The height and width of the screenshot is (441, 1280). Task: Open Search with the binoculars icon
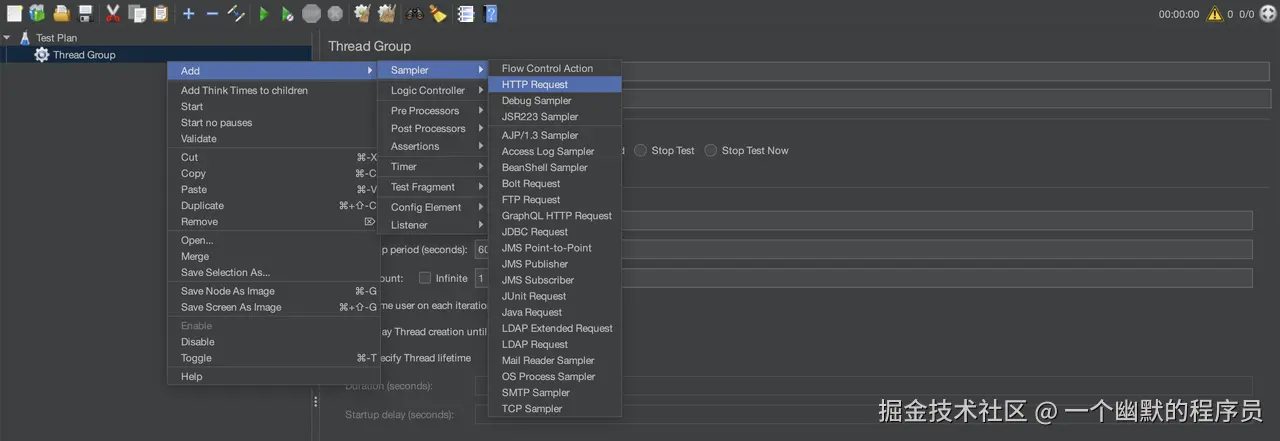point(414,14)
